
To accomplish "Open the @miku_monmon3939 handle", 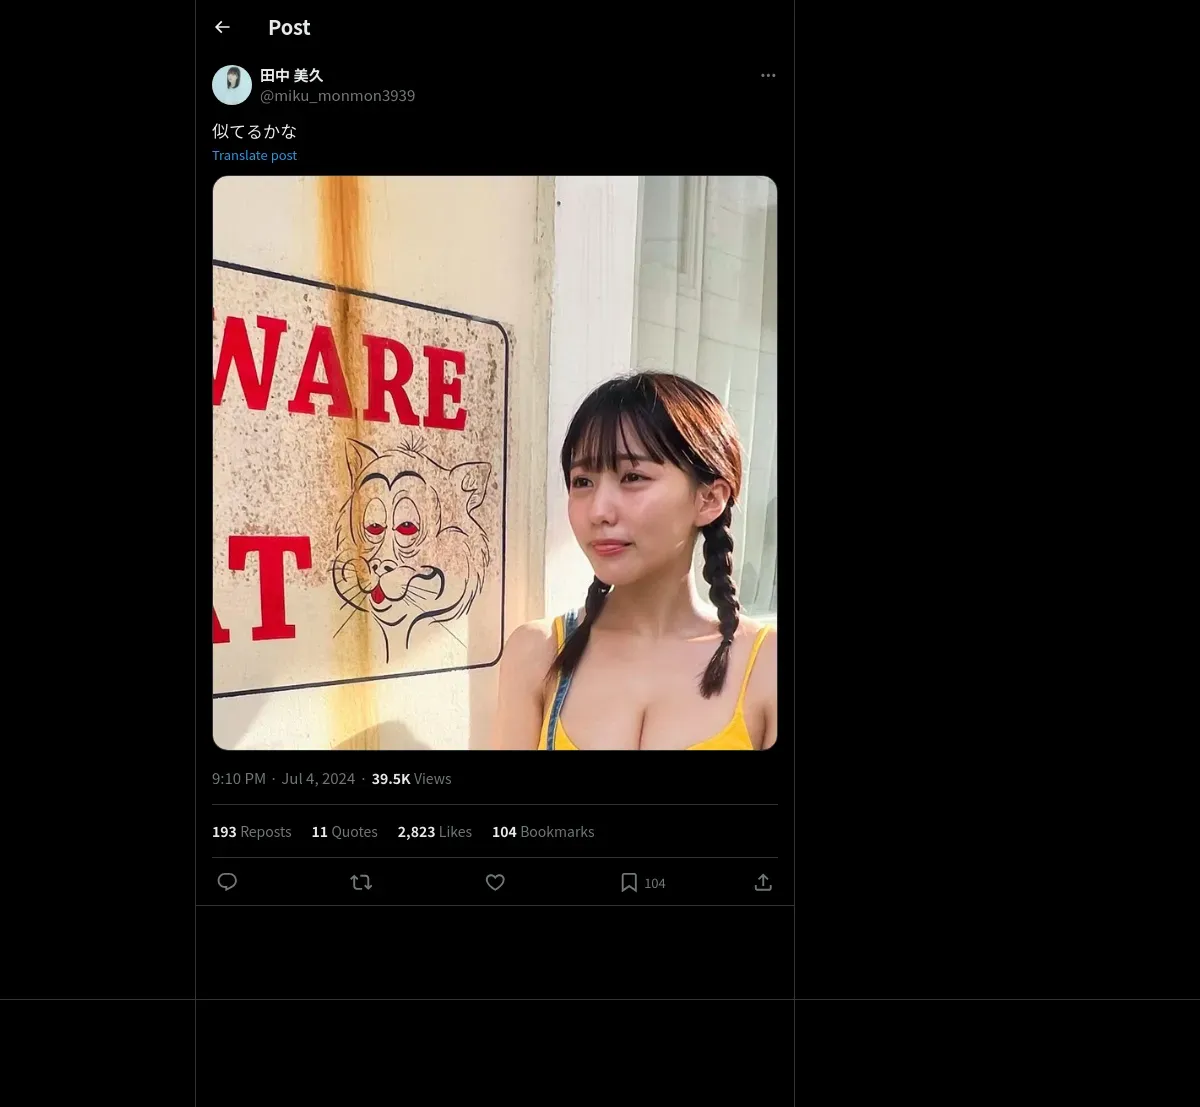I will (338, 96).
